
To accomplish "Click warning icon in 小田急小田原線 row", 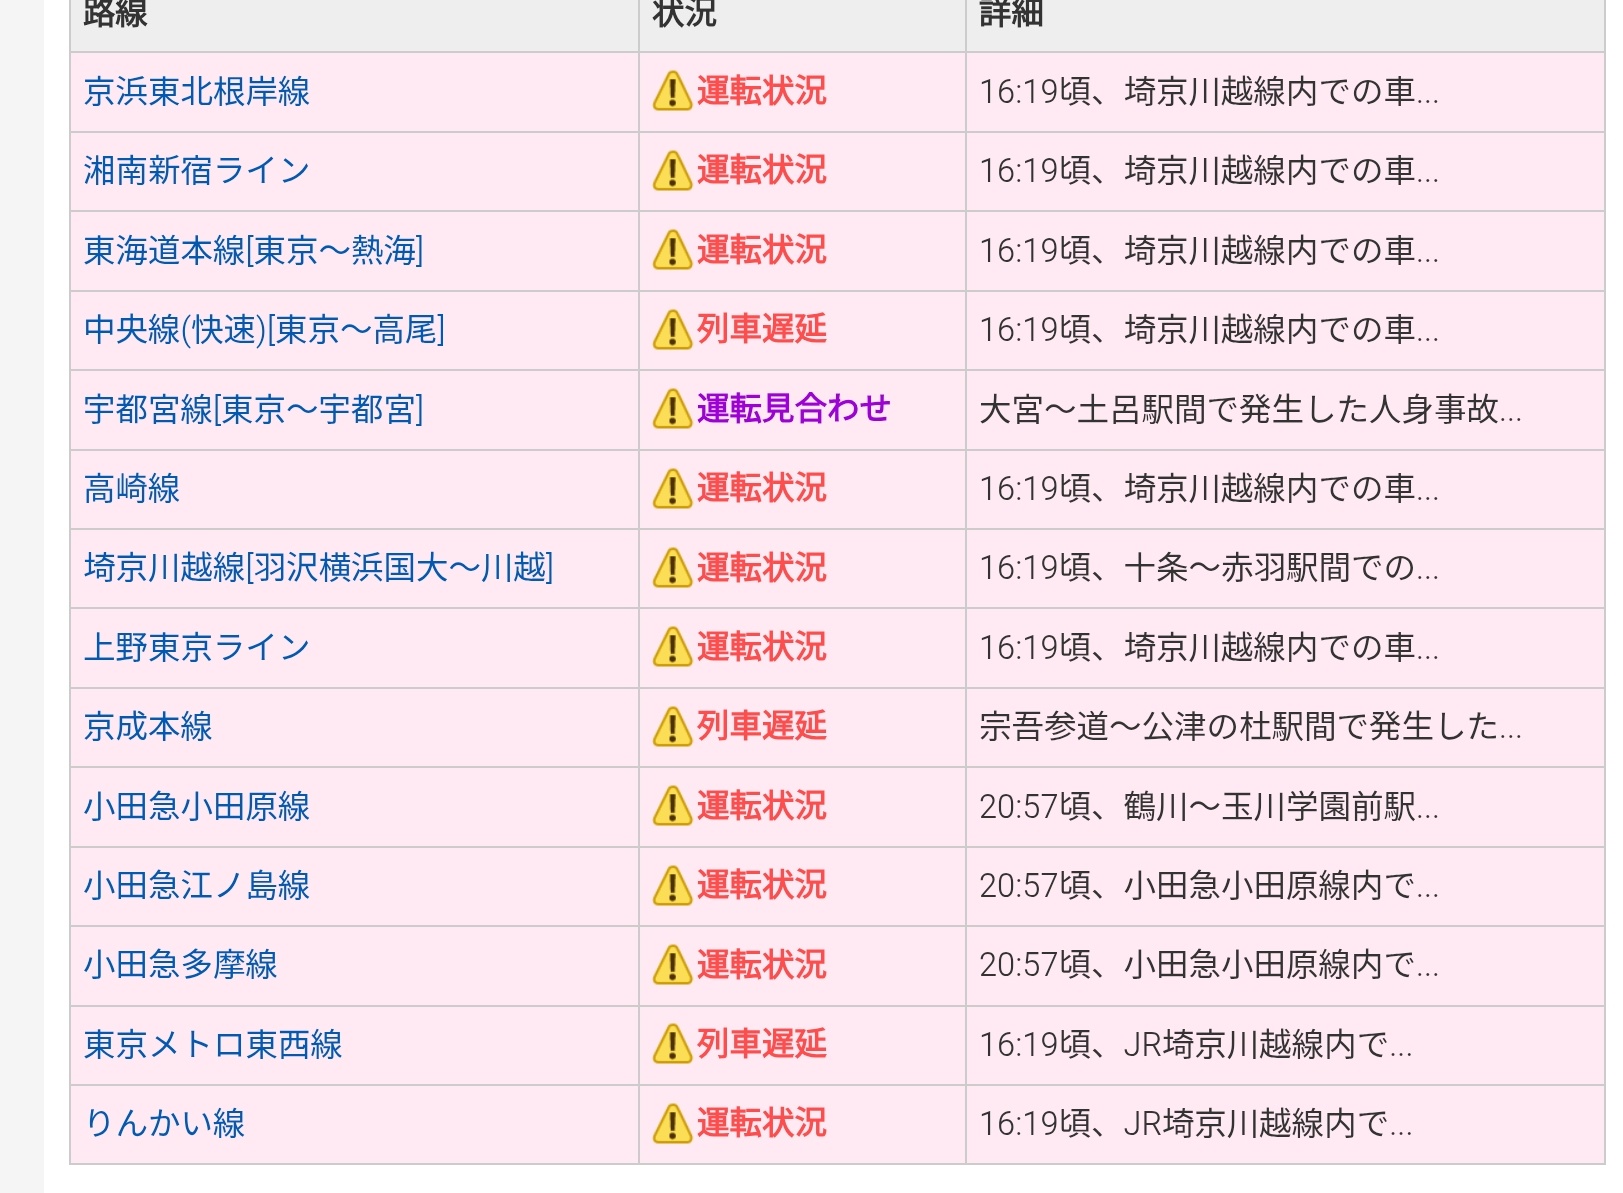I will pos(672,806).
